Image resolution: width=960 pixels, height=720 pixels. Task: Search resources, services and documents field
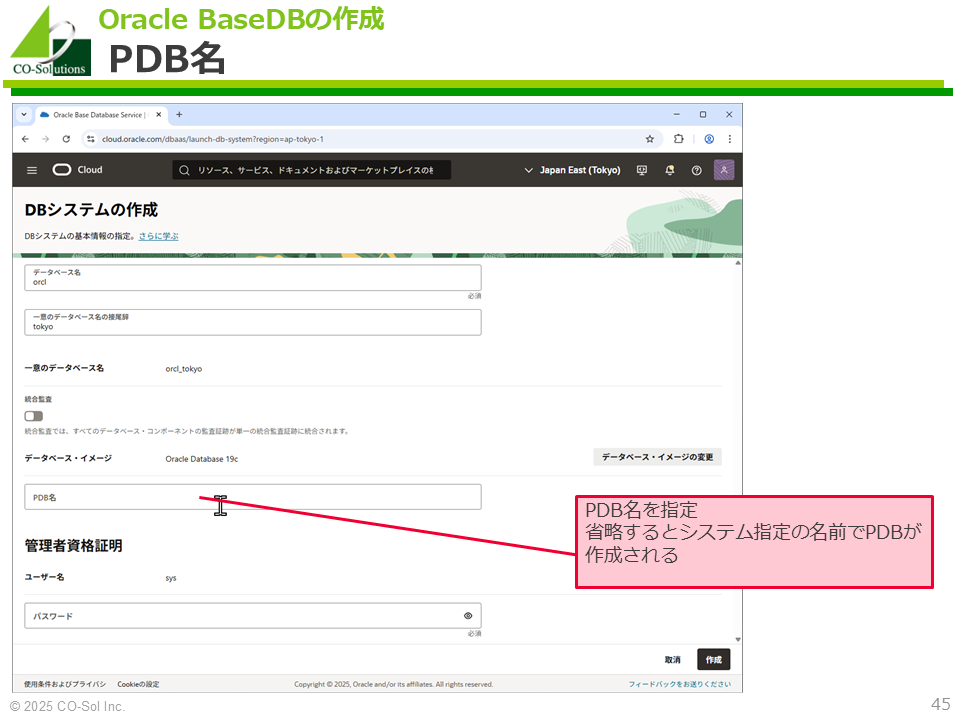tap(312, 170)
